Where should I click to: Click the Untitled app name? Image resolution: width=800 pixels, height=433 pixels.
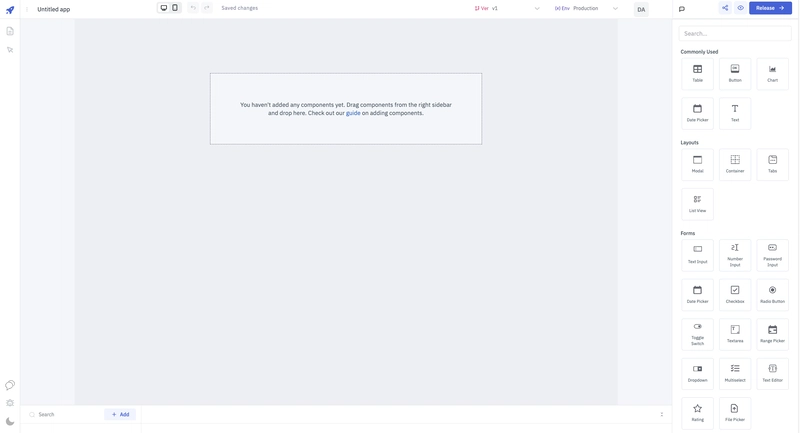pos(54,9)
